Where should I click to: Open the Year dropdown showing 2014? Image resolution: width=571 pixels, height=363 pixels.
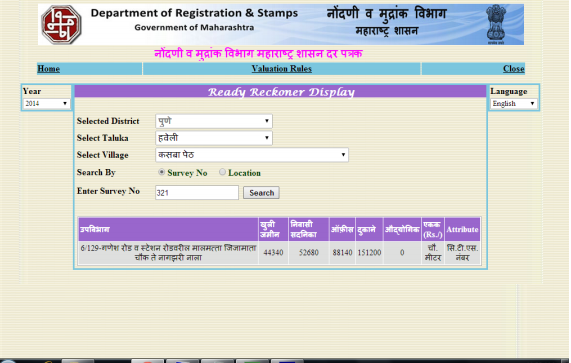pos(46,103)
